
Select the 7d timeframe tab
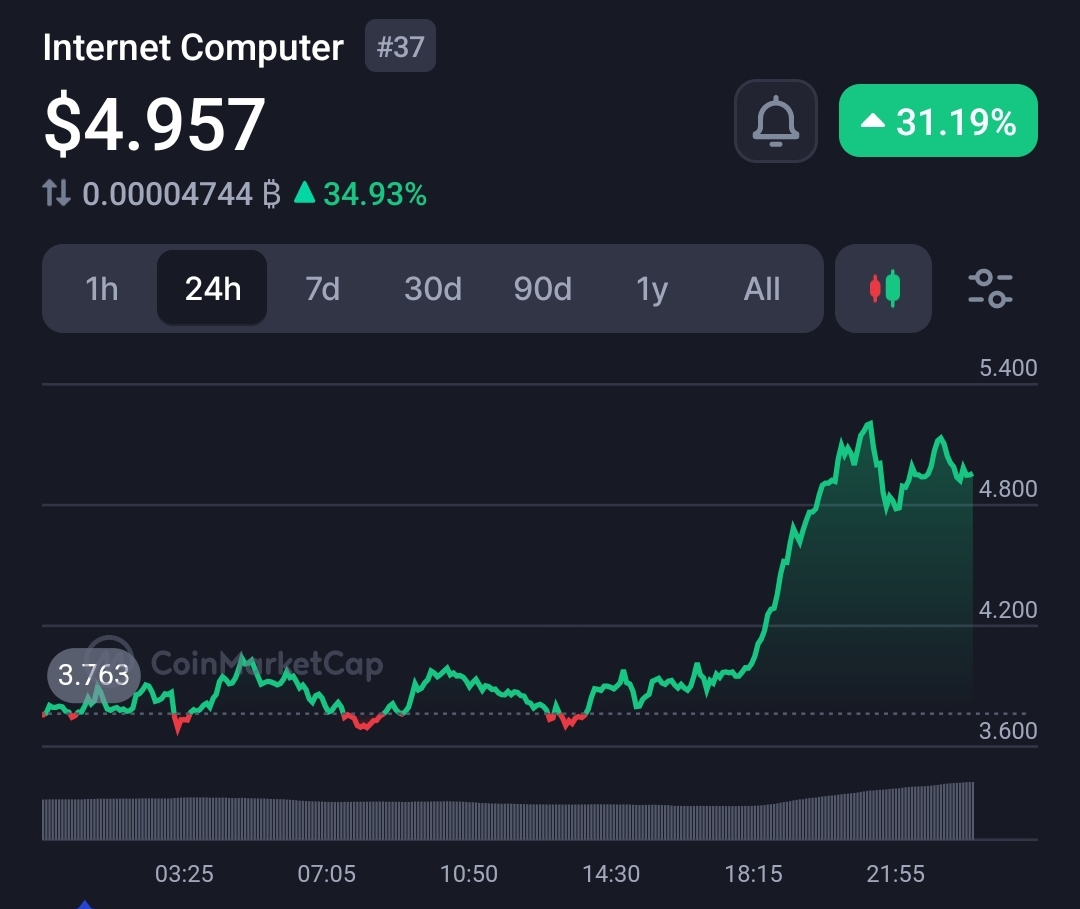pyautogui.click(x=322, y=289)
